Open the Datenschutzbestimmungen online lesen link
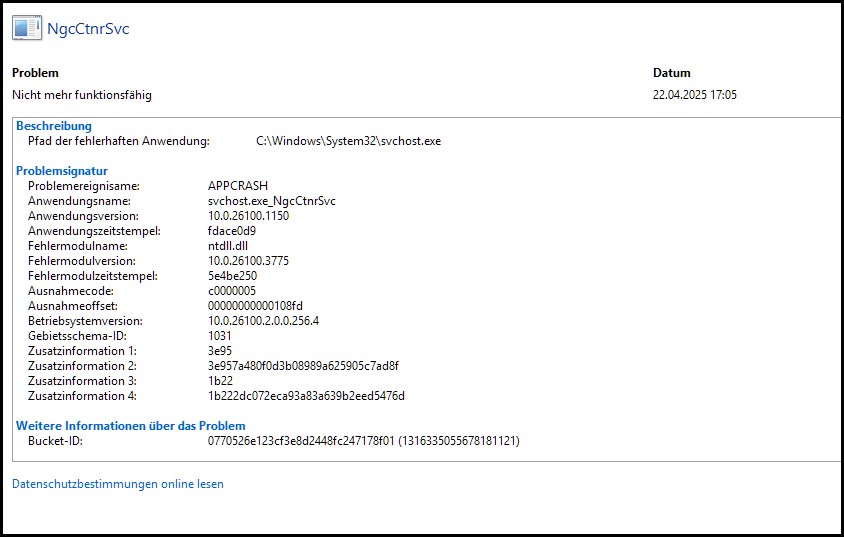This screenshot has height=537, width=844. (x=117, y=484)
